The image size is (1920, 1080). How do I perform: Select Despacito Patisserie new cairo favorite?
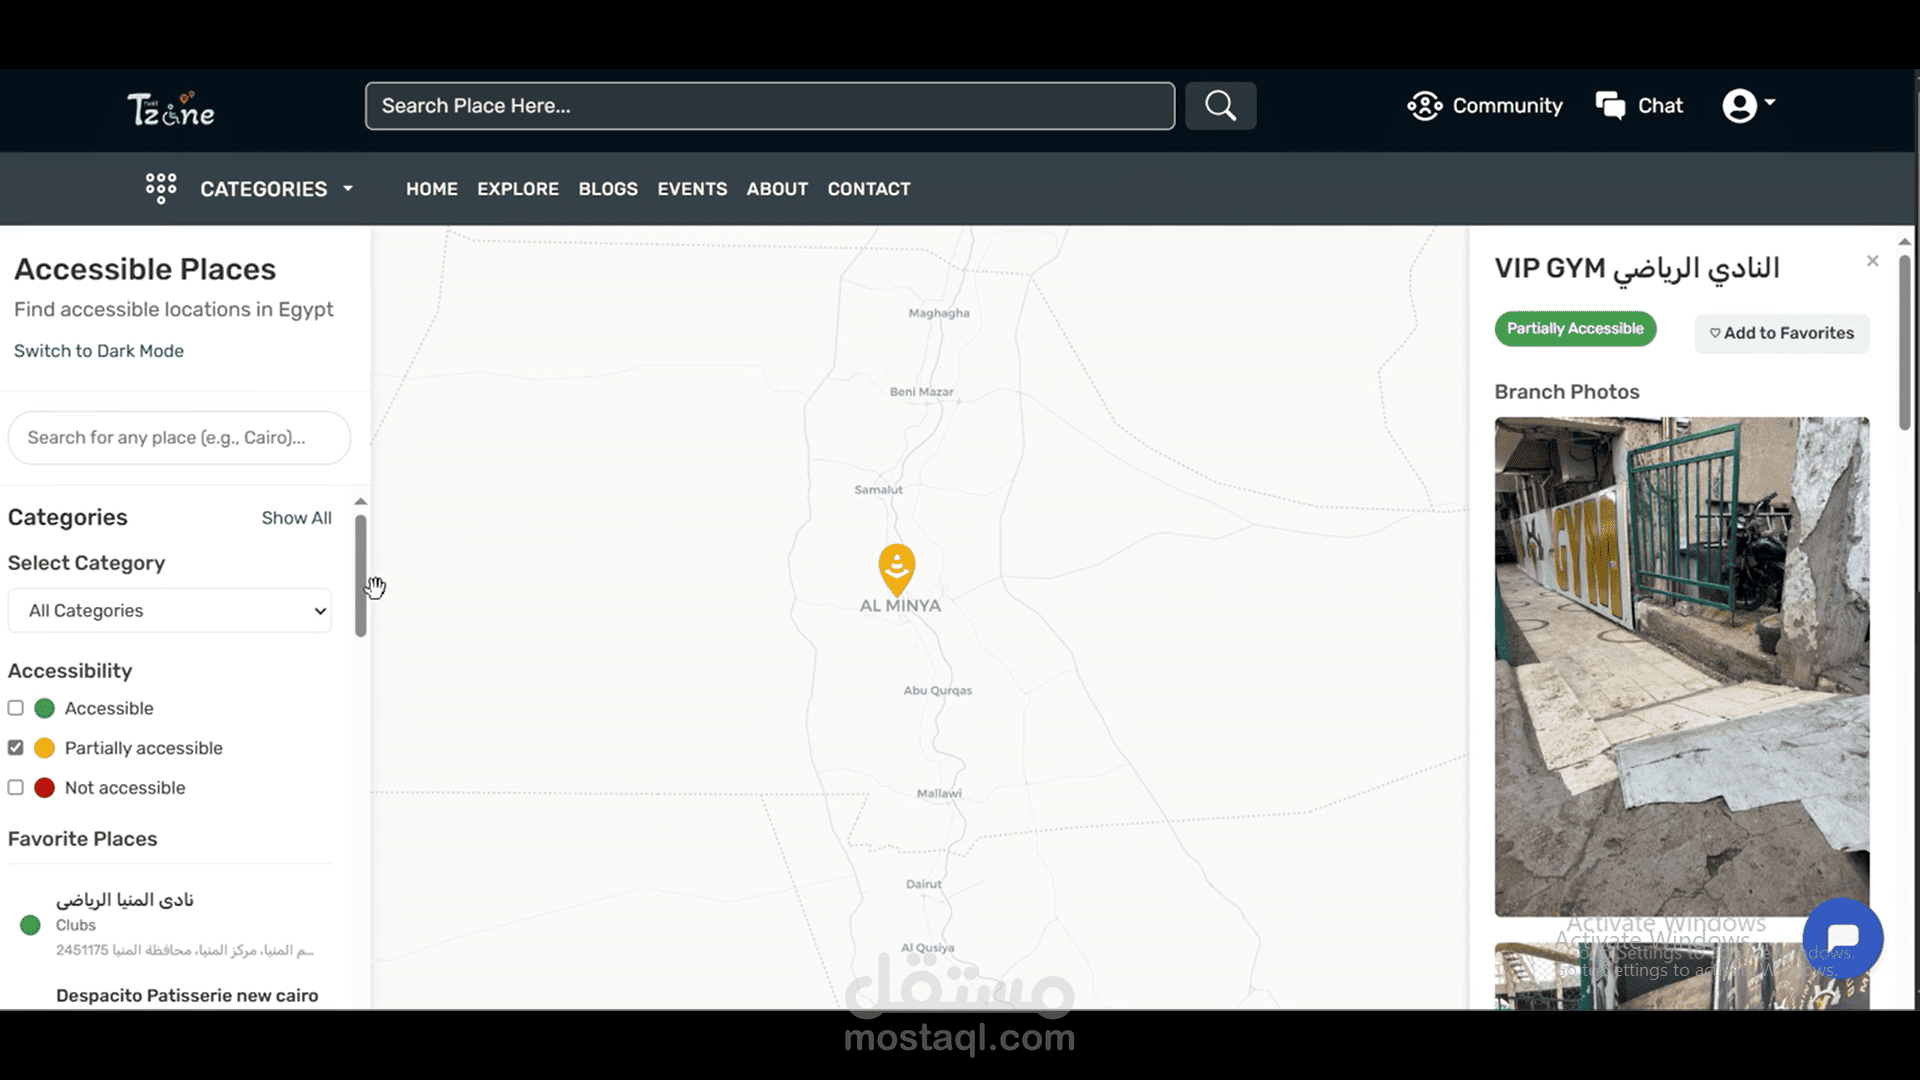[187, 995]
